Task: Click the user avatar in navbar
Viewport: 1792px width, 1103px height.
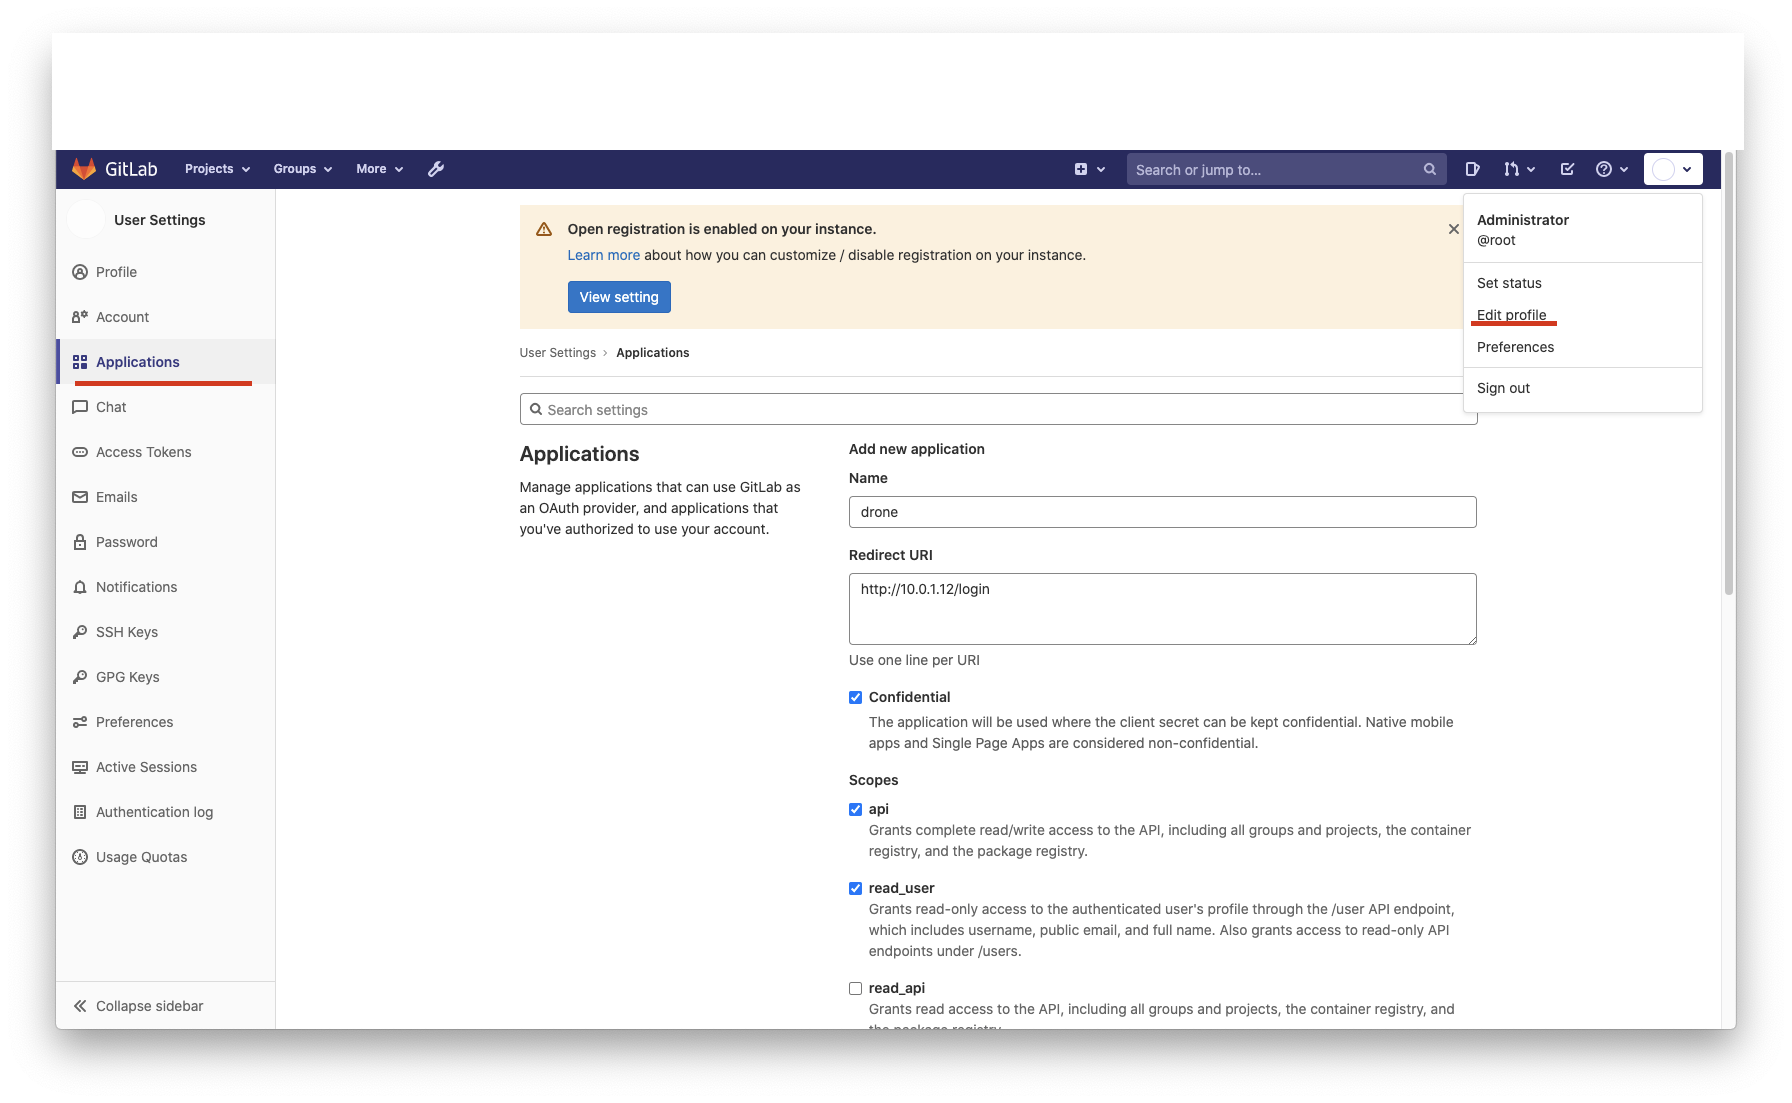Action: (1663, 169)
